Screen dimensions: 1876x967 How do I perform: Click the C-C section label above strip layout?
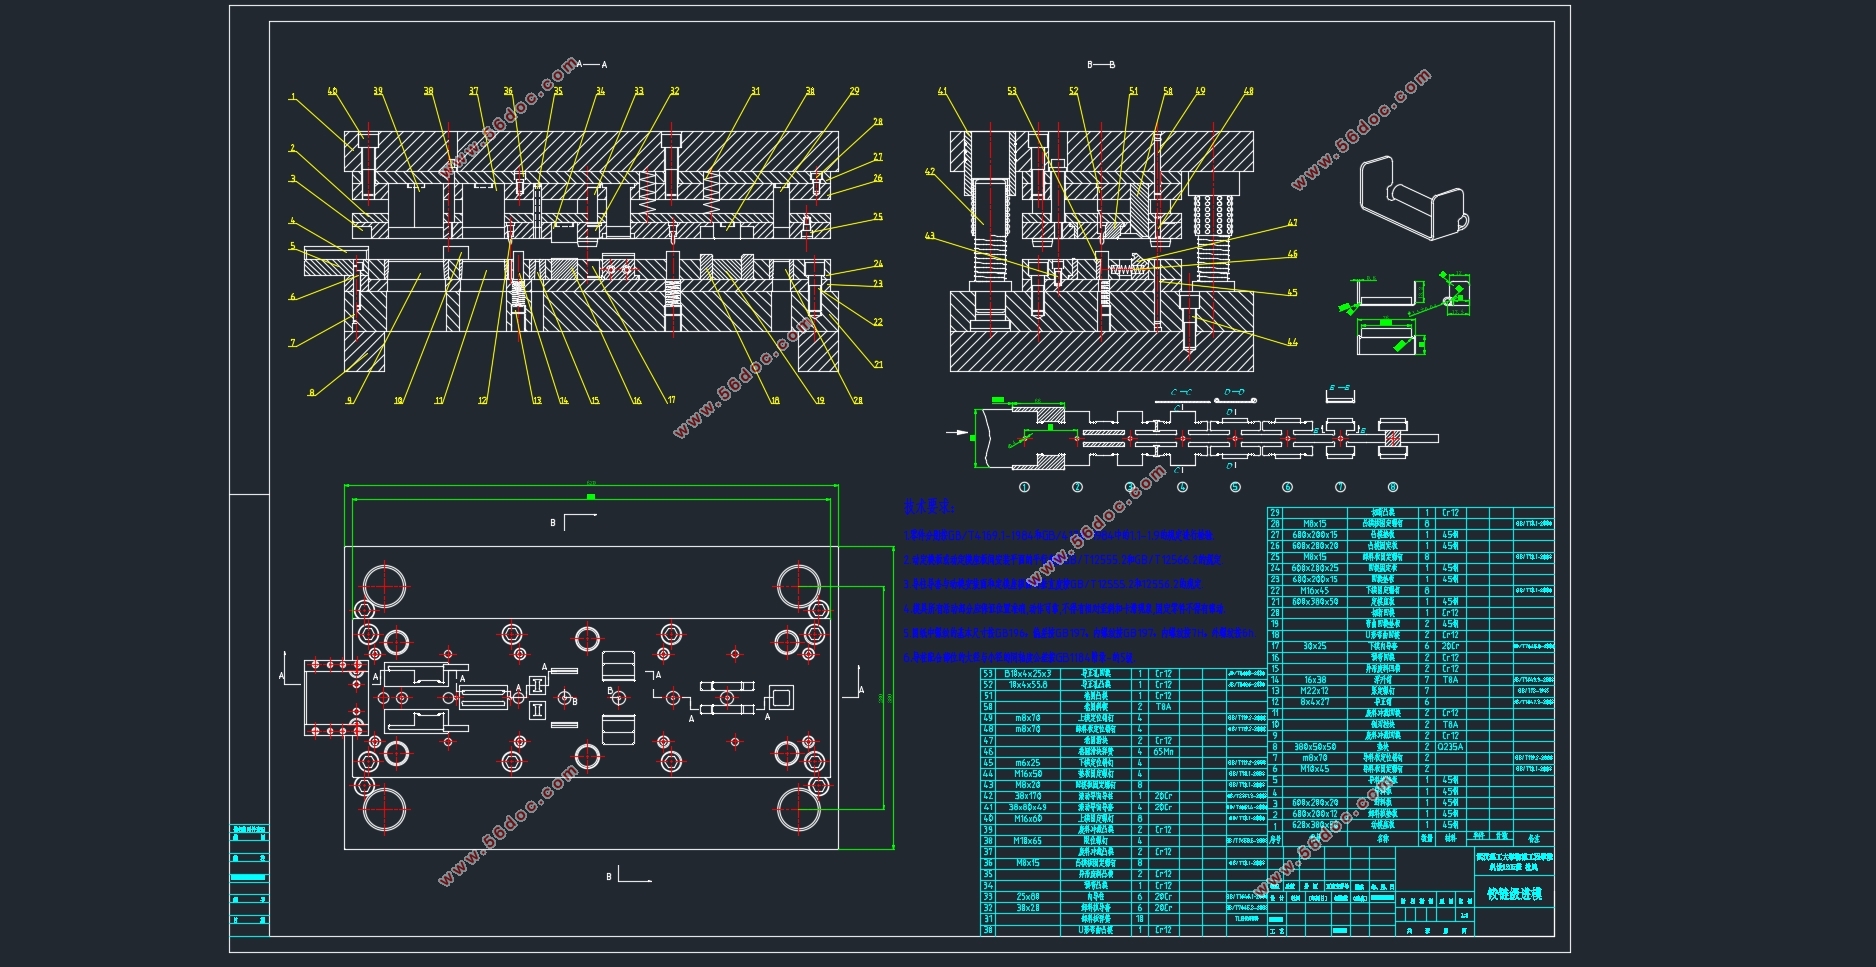[1181, 393]
